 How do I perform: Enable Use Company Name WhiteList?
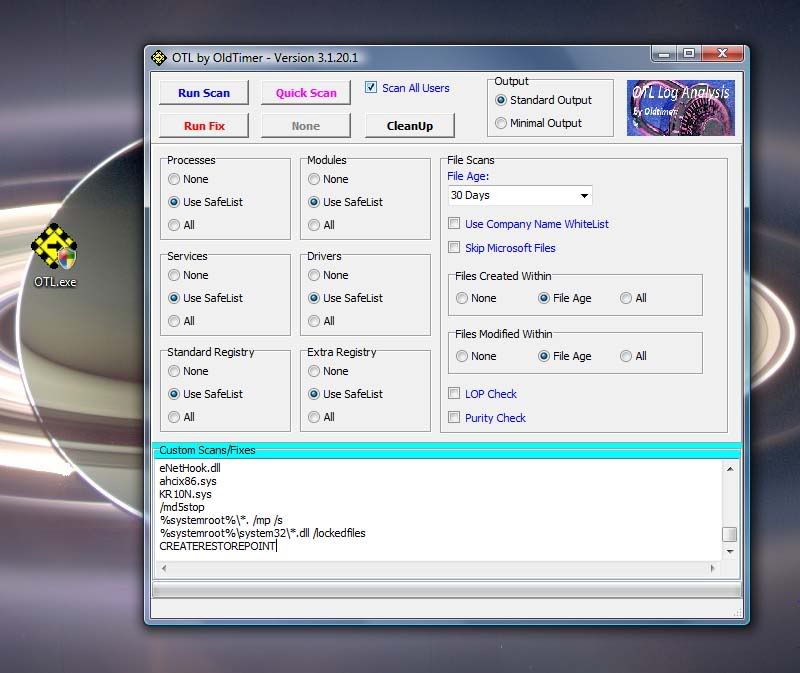tap(454, 223)
